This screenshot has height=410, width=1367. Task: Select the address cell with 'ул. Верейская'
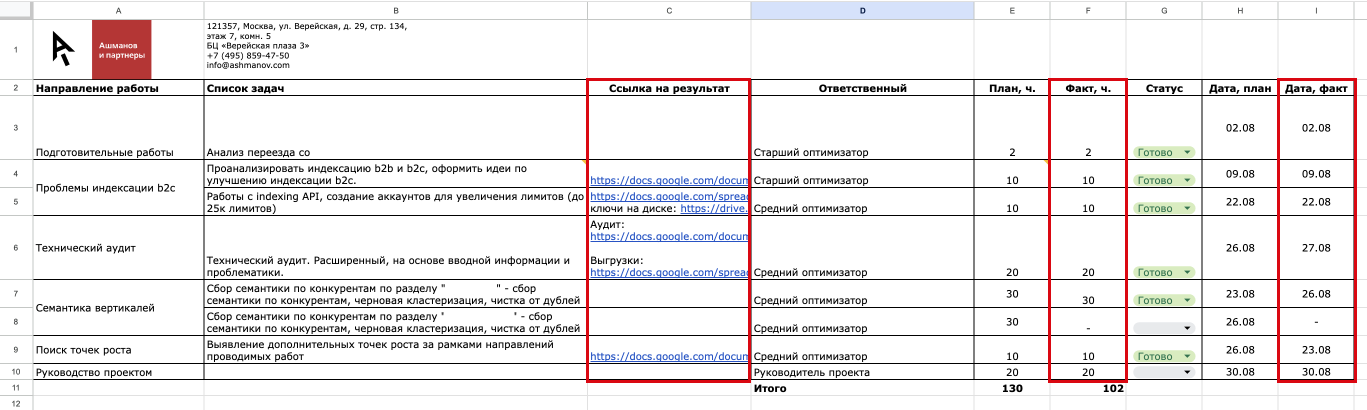pyautogui.click(x=395, y=48)
